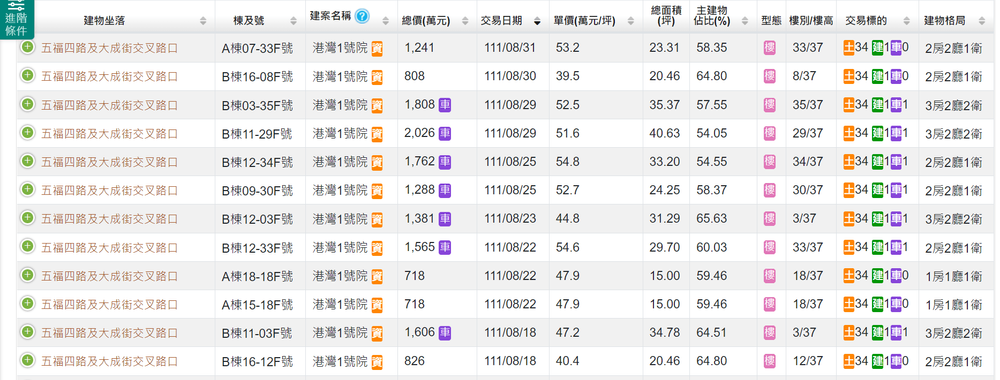Click the orange 土 icon in B棟12-34F號 row

point(849,161)
